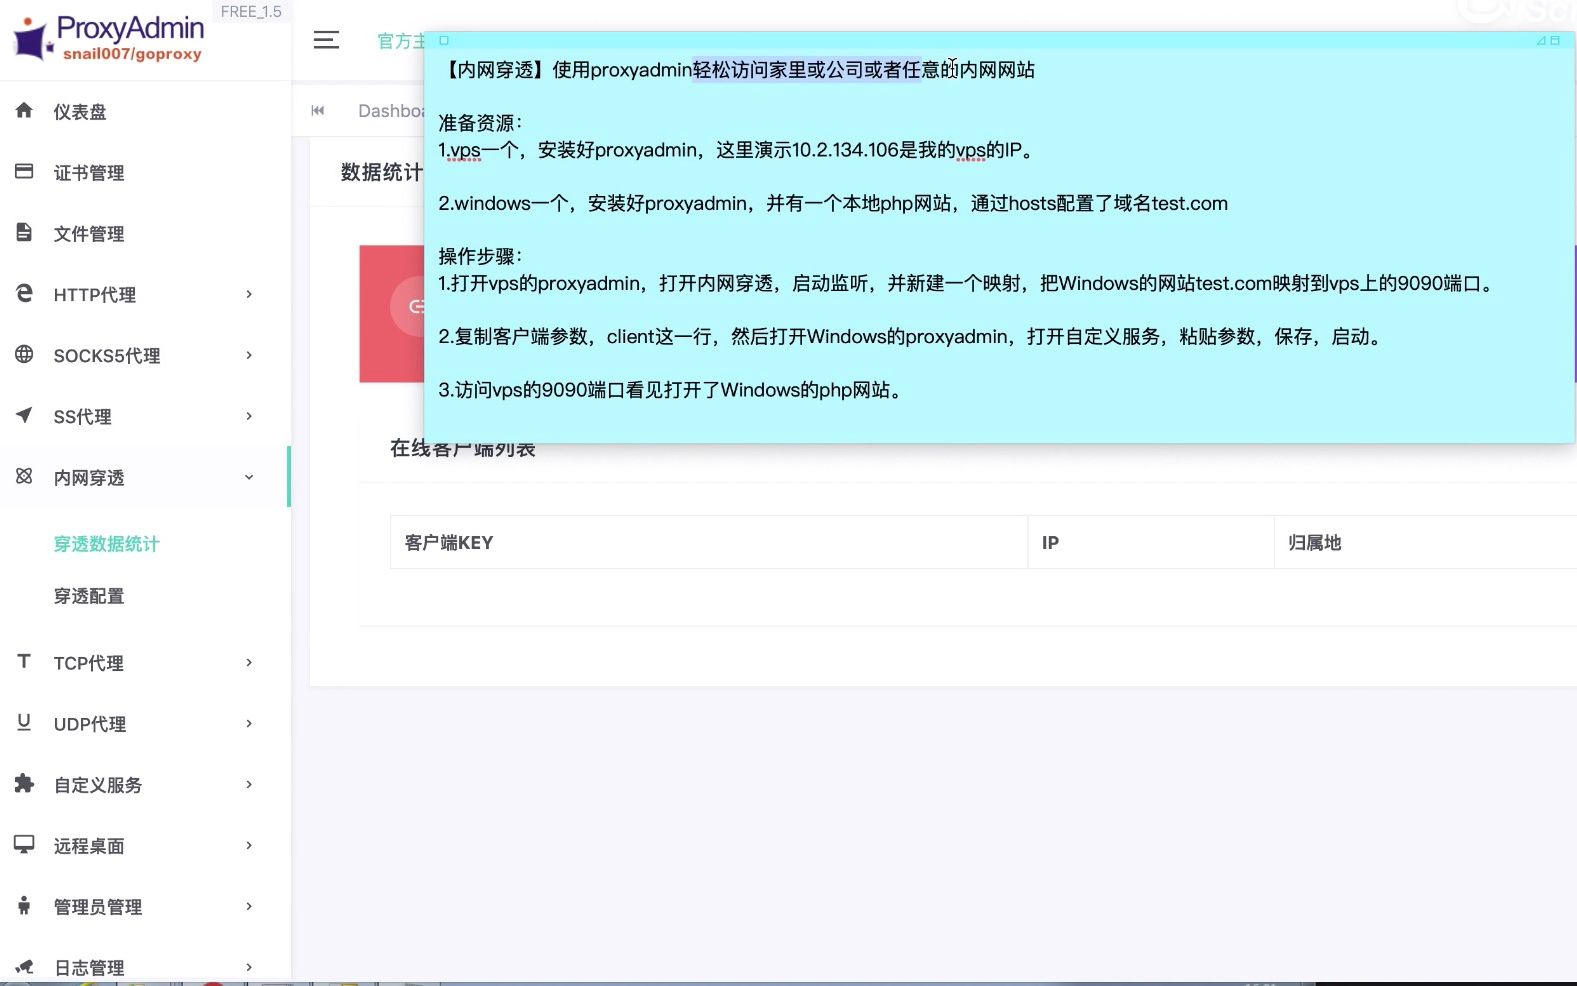Click the ProxyAdmin logo icon

pyautogui.click(x=31, y=39)
